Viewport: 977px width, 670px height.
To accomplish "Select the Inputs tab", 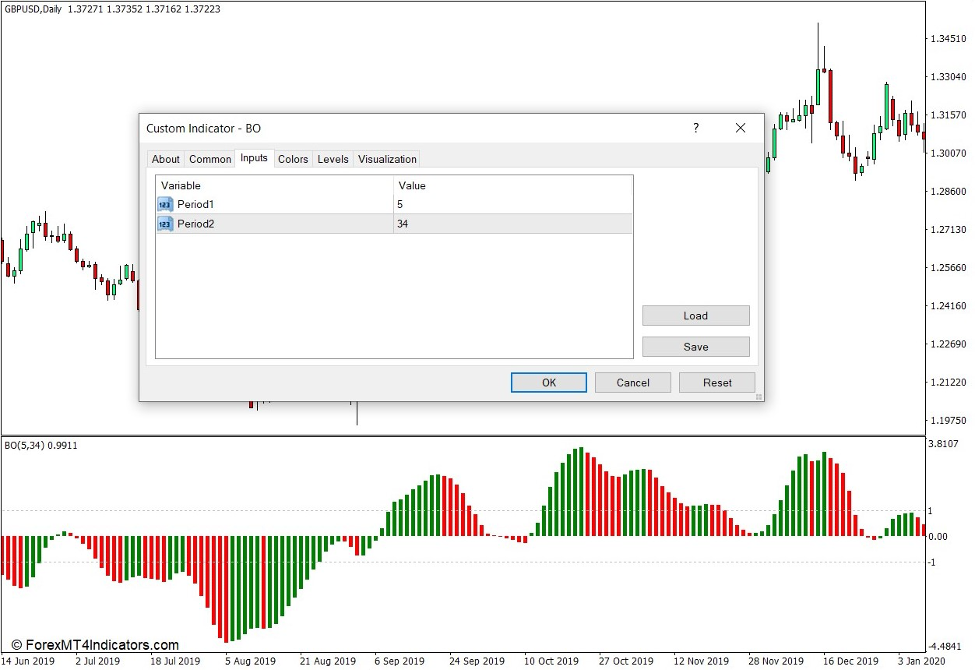I will [253, 159].
